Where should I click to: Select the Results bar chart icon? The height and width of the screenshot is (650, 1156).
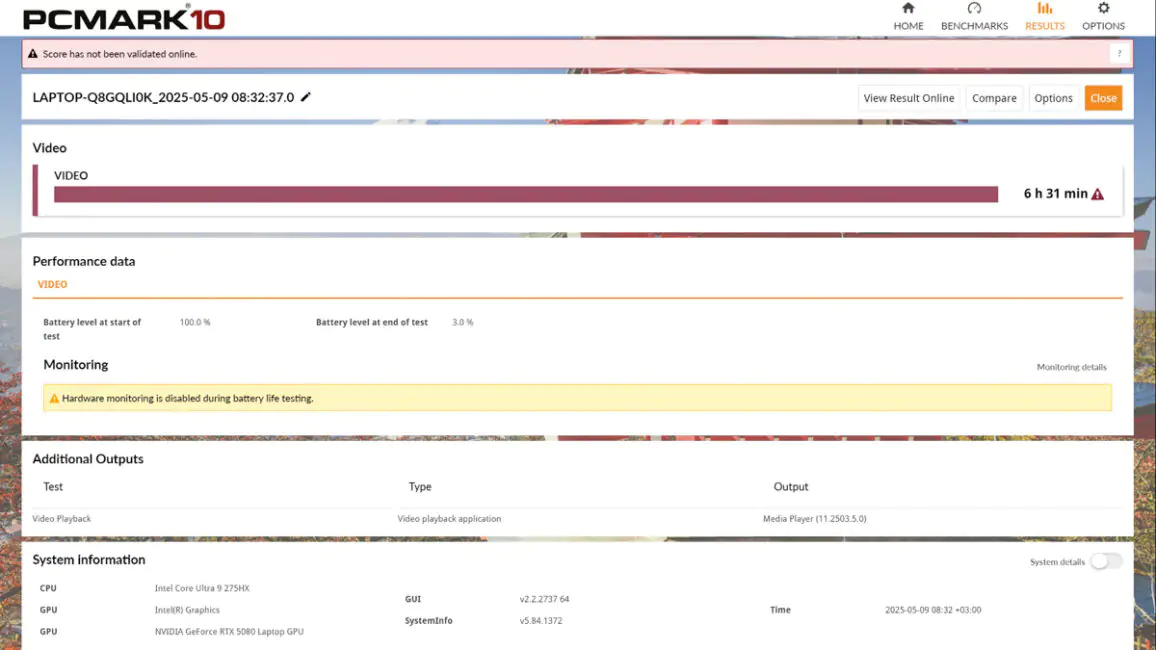click(1045, 8)
